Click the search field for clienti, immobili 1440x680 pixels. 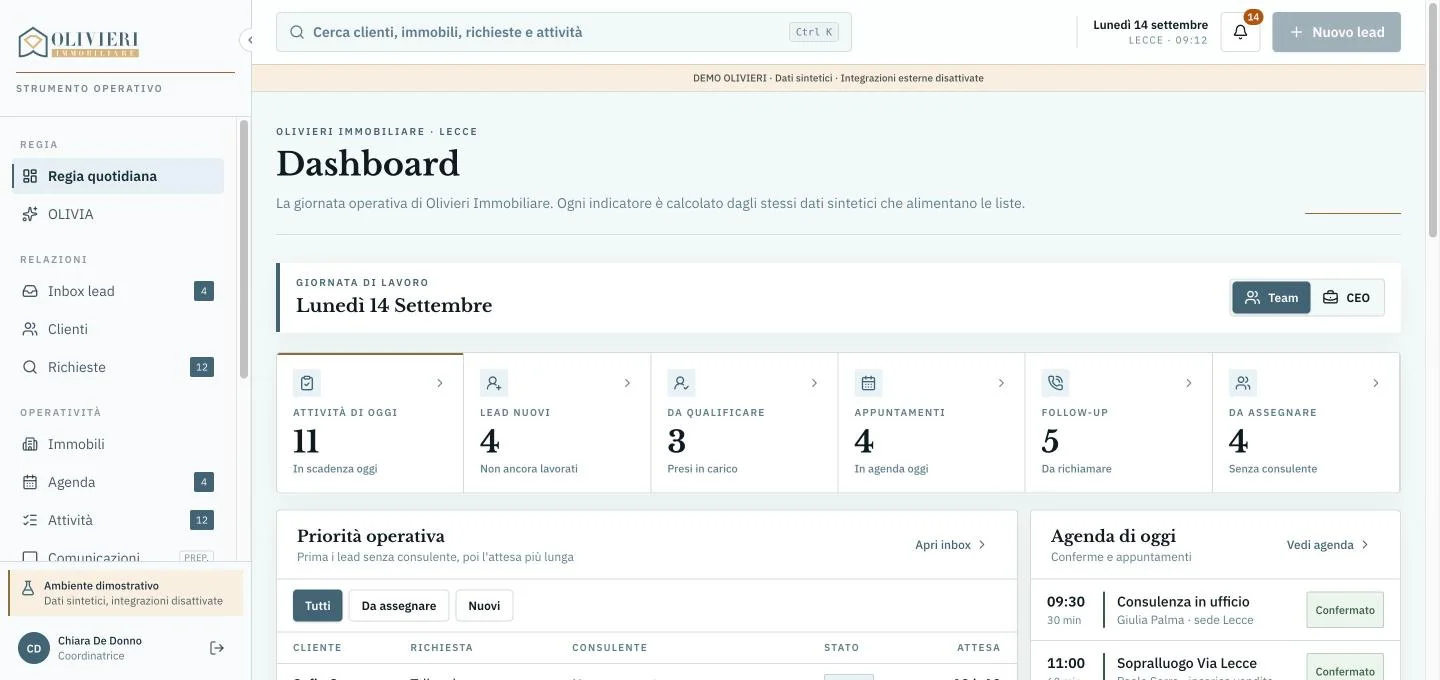(564, 32)
